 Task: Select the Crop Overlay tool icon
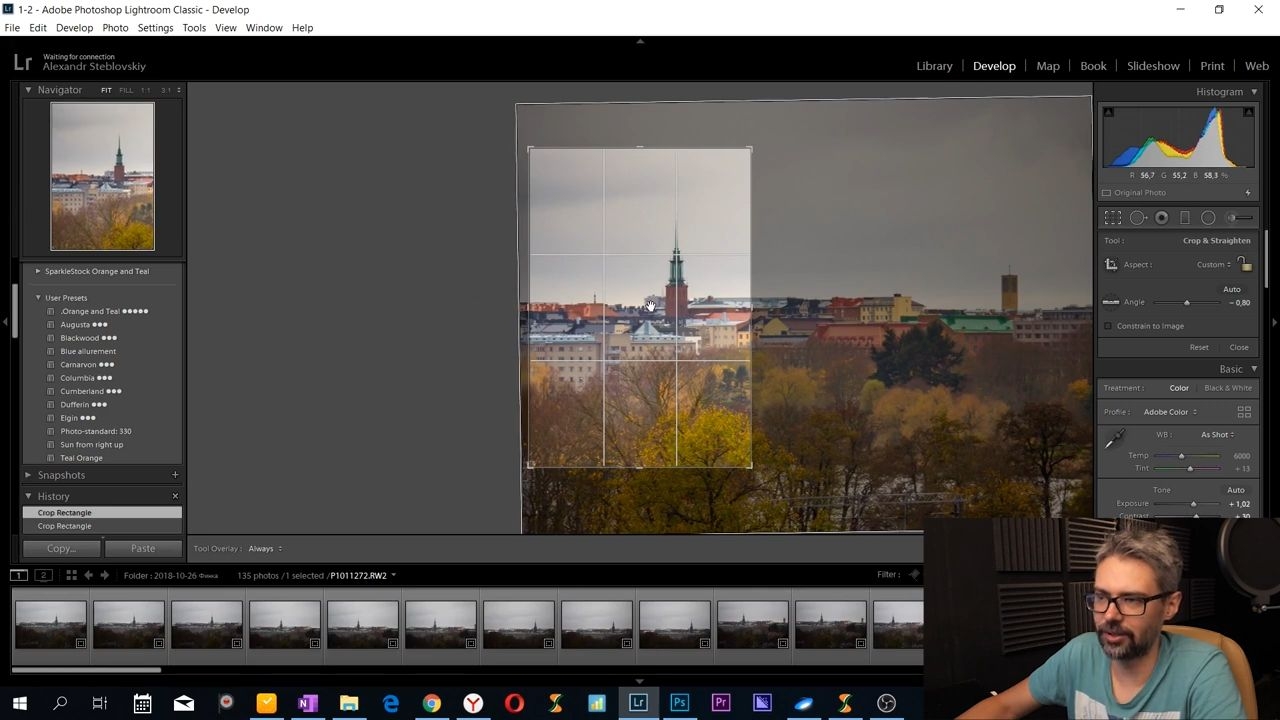pos(1113,218)
